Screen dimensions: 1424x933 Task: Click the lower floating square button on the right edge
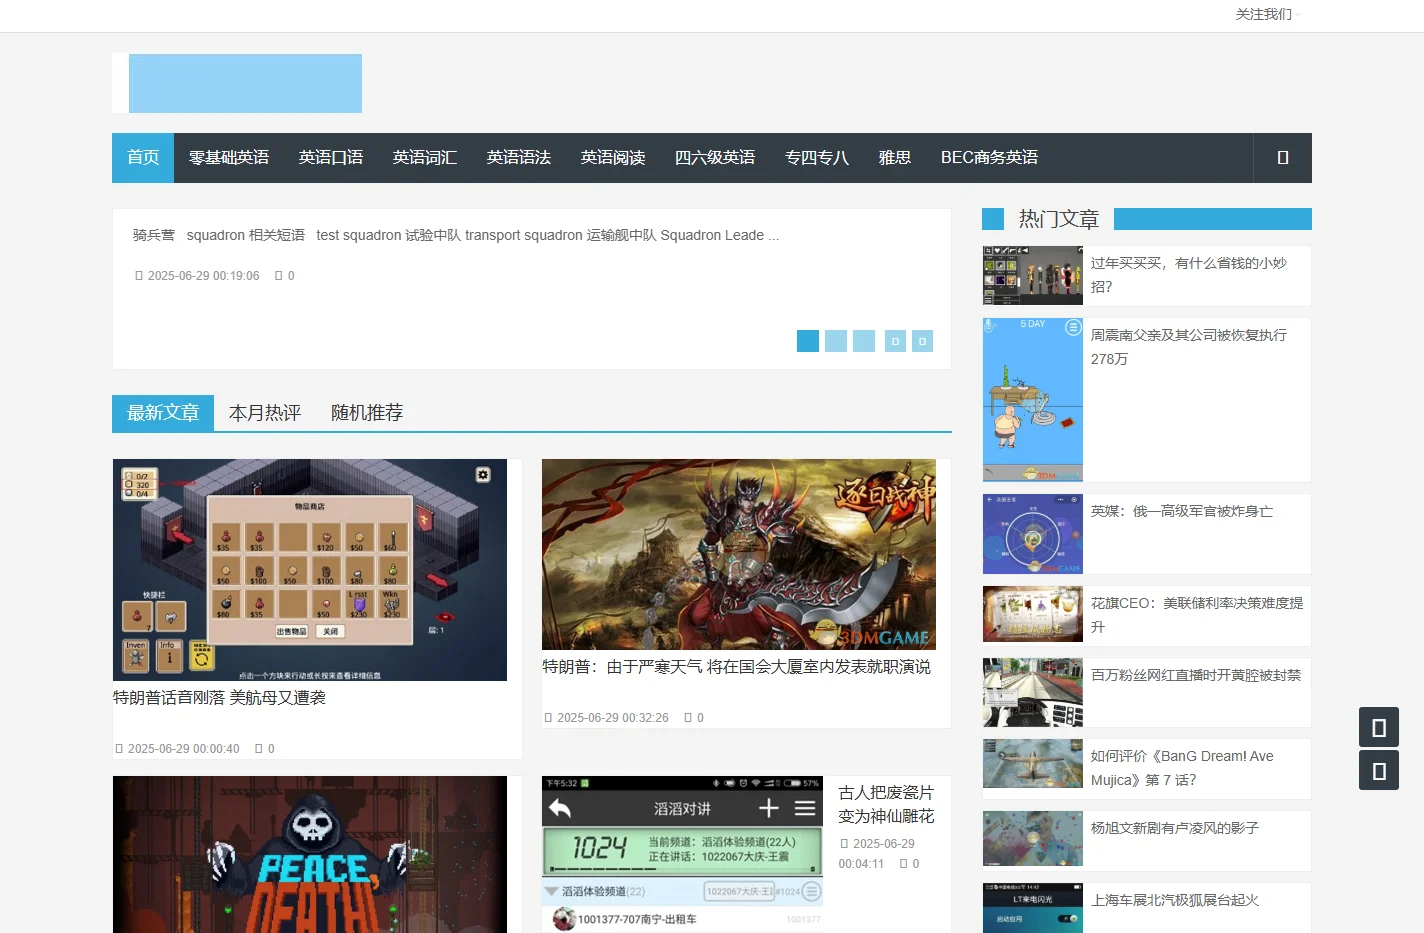[x=1379, y=771]
